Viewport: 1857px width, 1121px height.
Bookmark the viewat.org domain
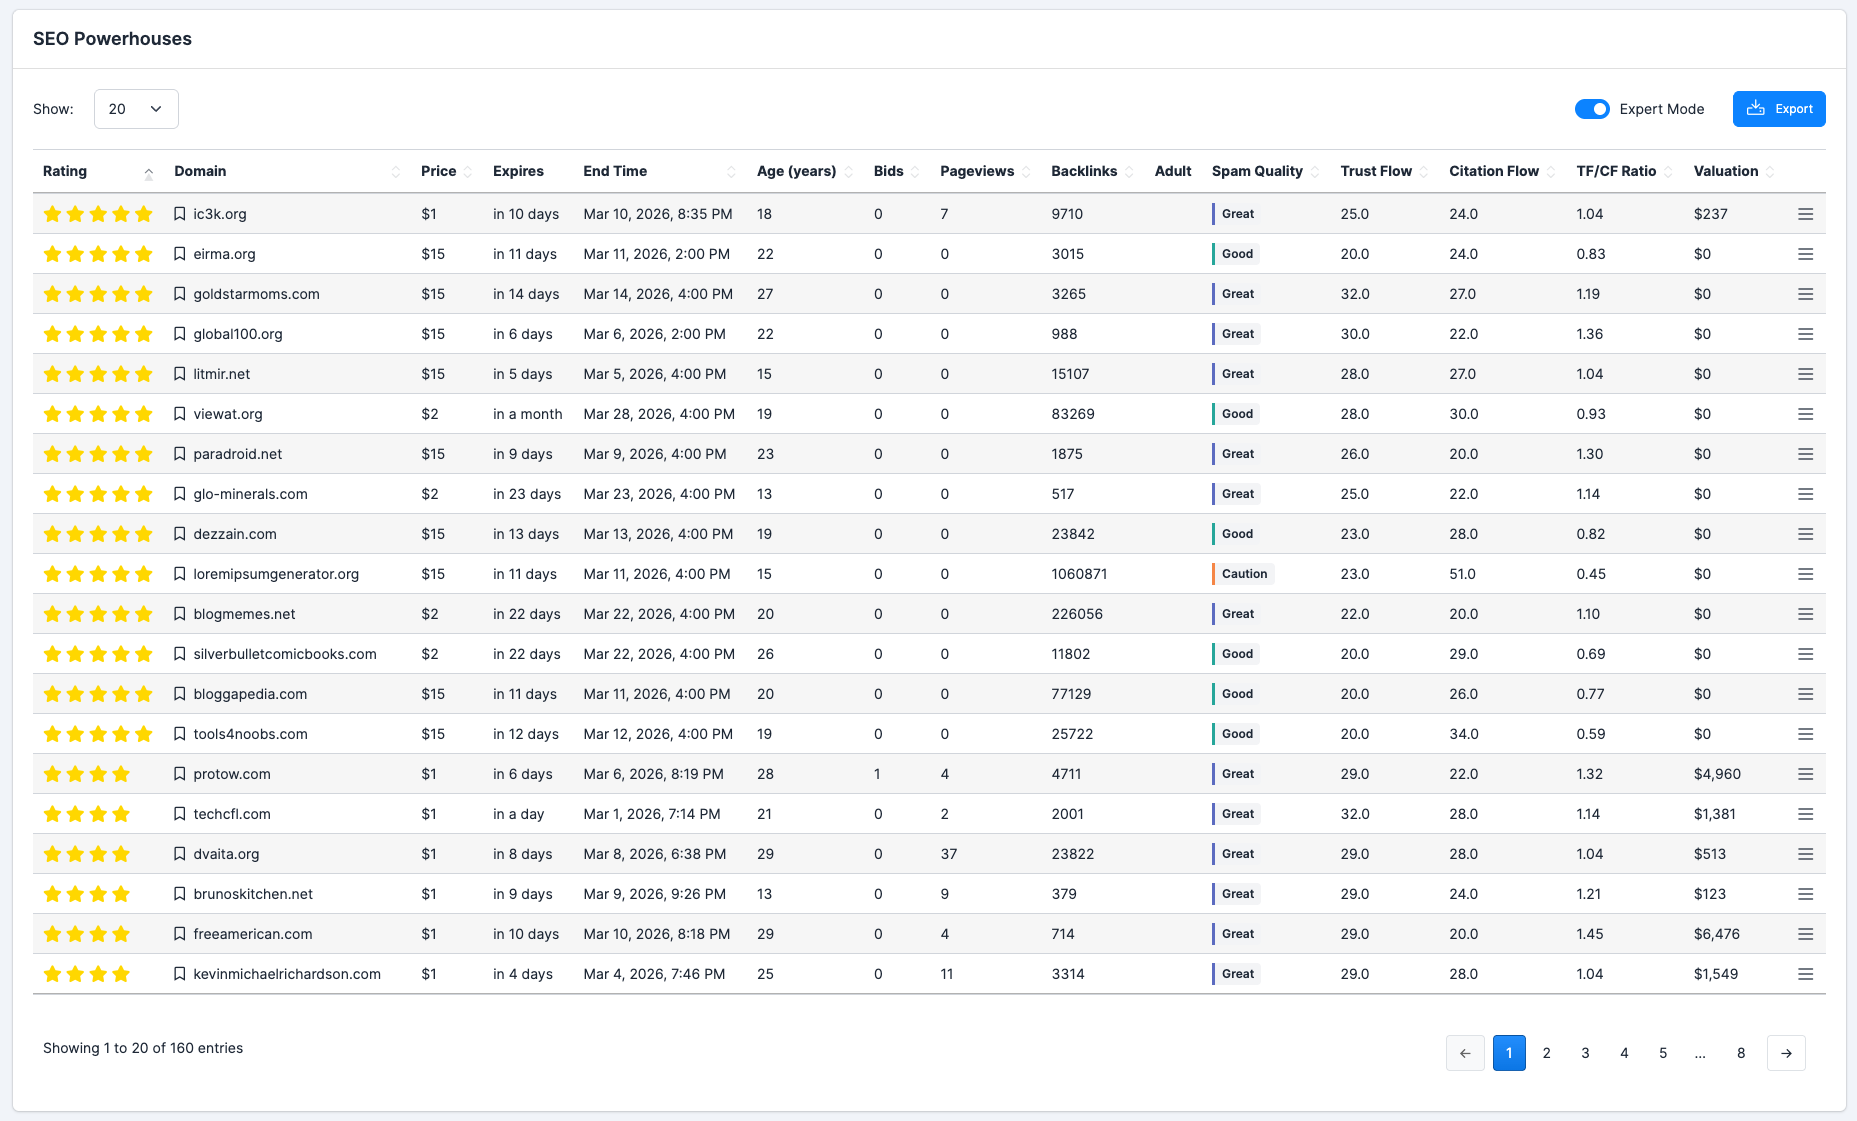pos(180,413)
